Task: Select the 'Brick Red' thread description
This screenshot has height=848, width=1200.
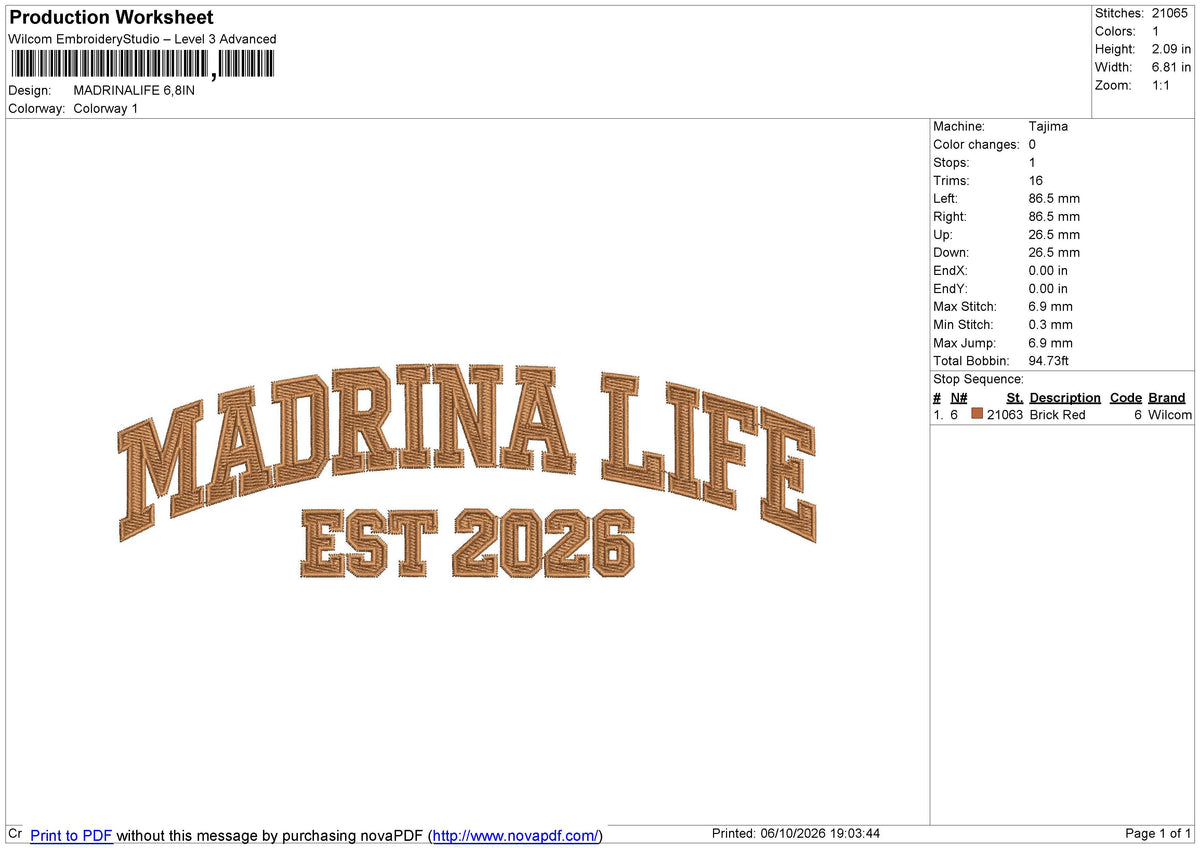Action: (x=1057, y=414)
